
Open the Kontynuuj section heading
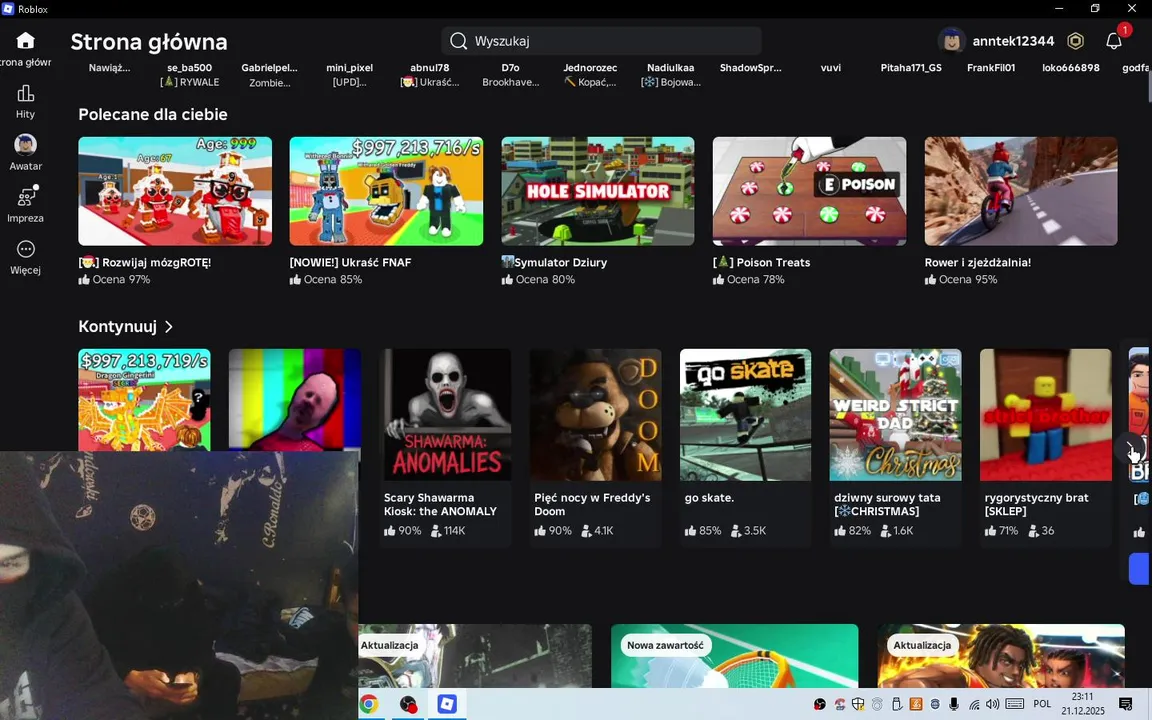(x=118, y=326)
